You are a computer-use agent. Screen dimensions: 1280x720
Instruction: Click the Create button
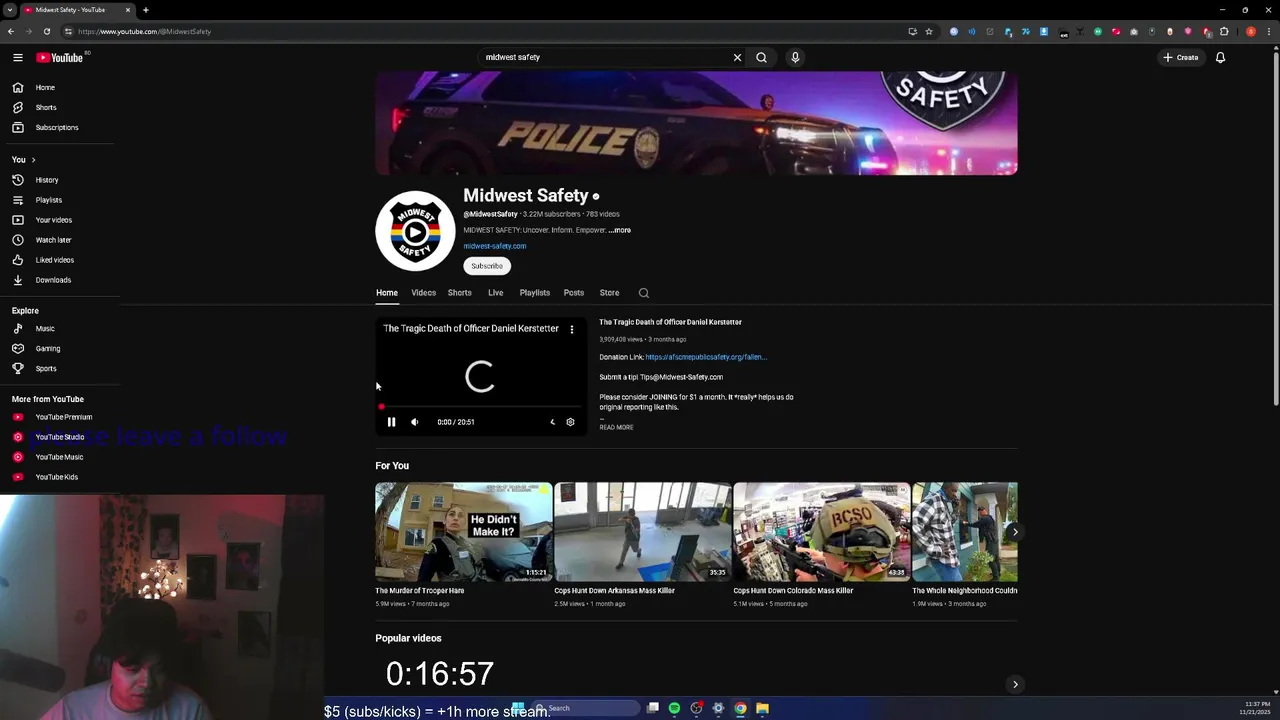click(1181, 57)
